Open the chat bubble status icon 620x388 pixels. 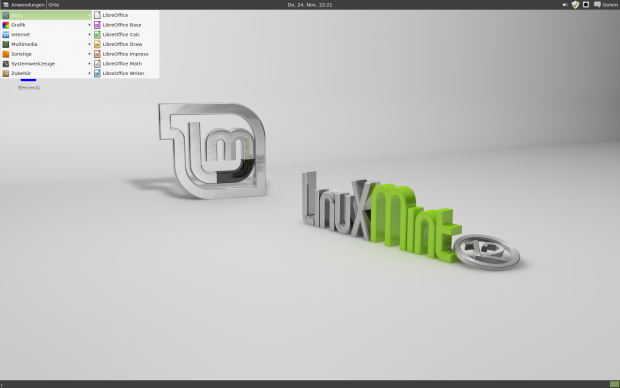point(597,5)
